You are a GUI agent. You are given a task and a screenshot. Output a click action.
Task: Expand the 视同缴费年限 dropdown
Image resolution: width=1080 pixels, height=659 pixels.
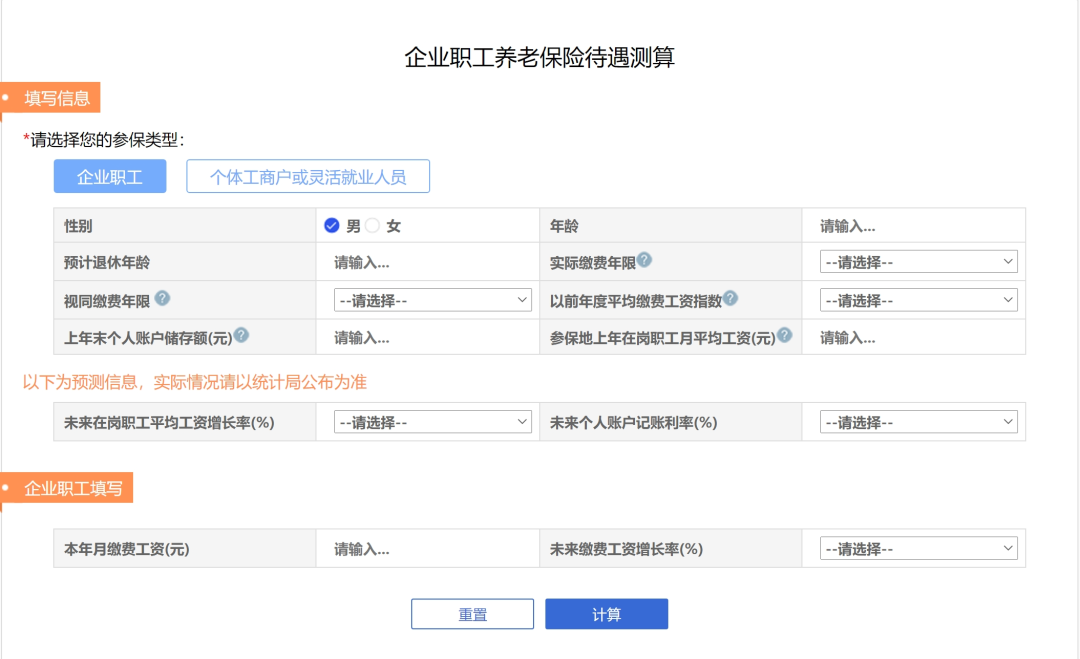pyautogui.click(x=432, y=300)
